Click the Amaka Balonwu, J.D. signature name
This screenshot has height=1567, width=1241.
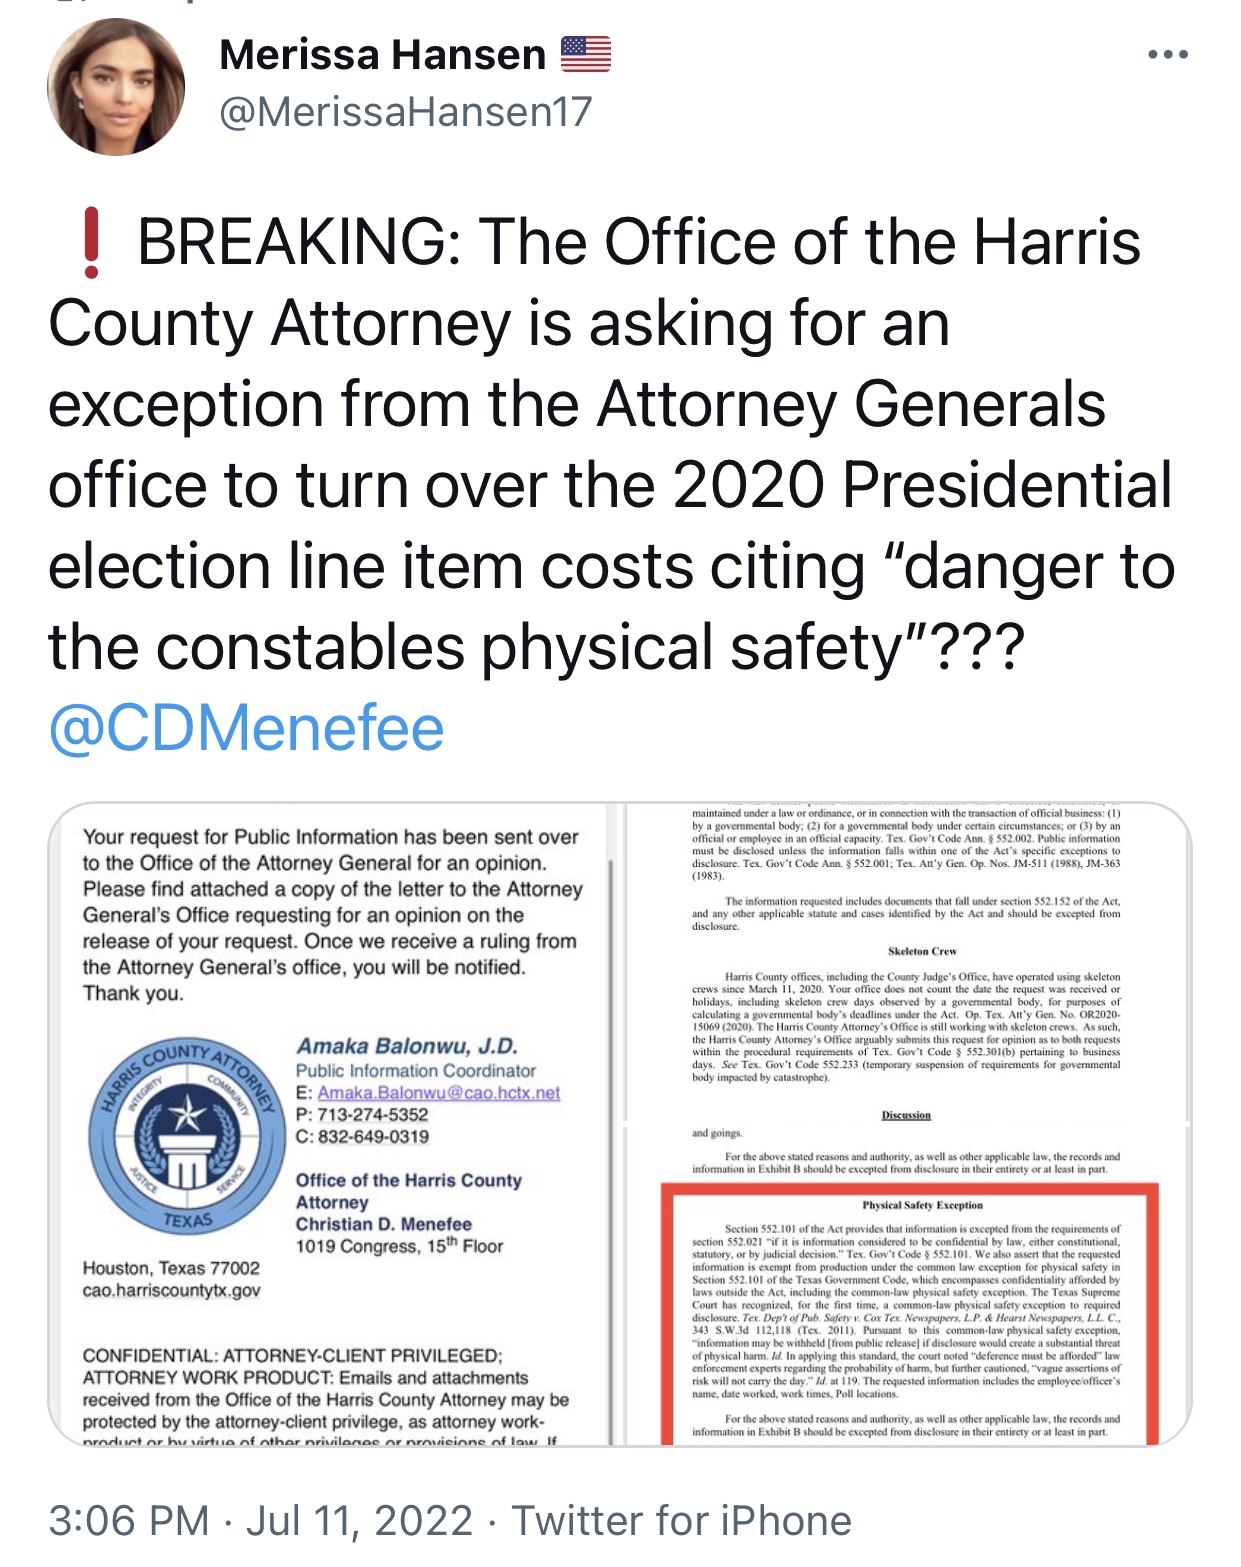(407, 1046)
